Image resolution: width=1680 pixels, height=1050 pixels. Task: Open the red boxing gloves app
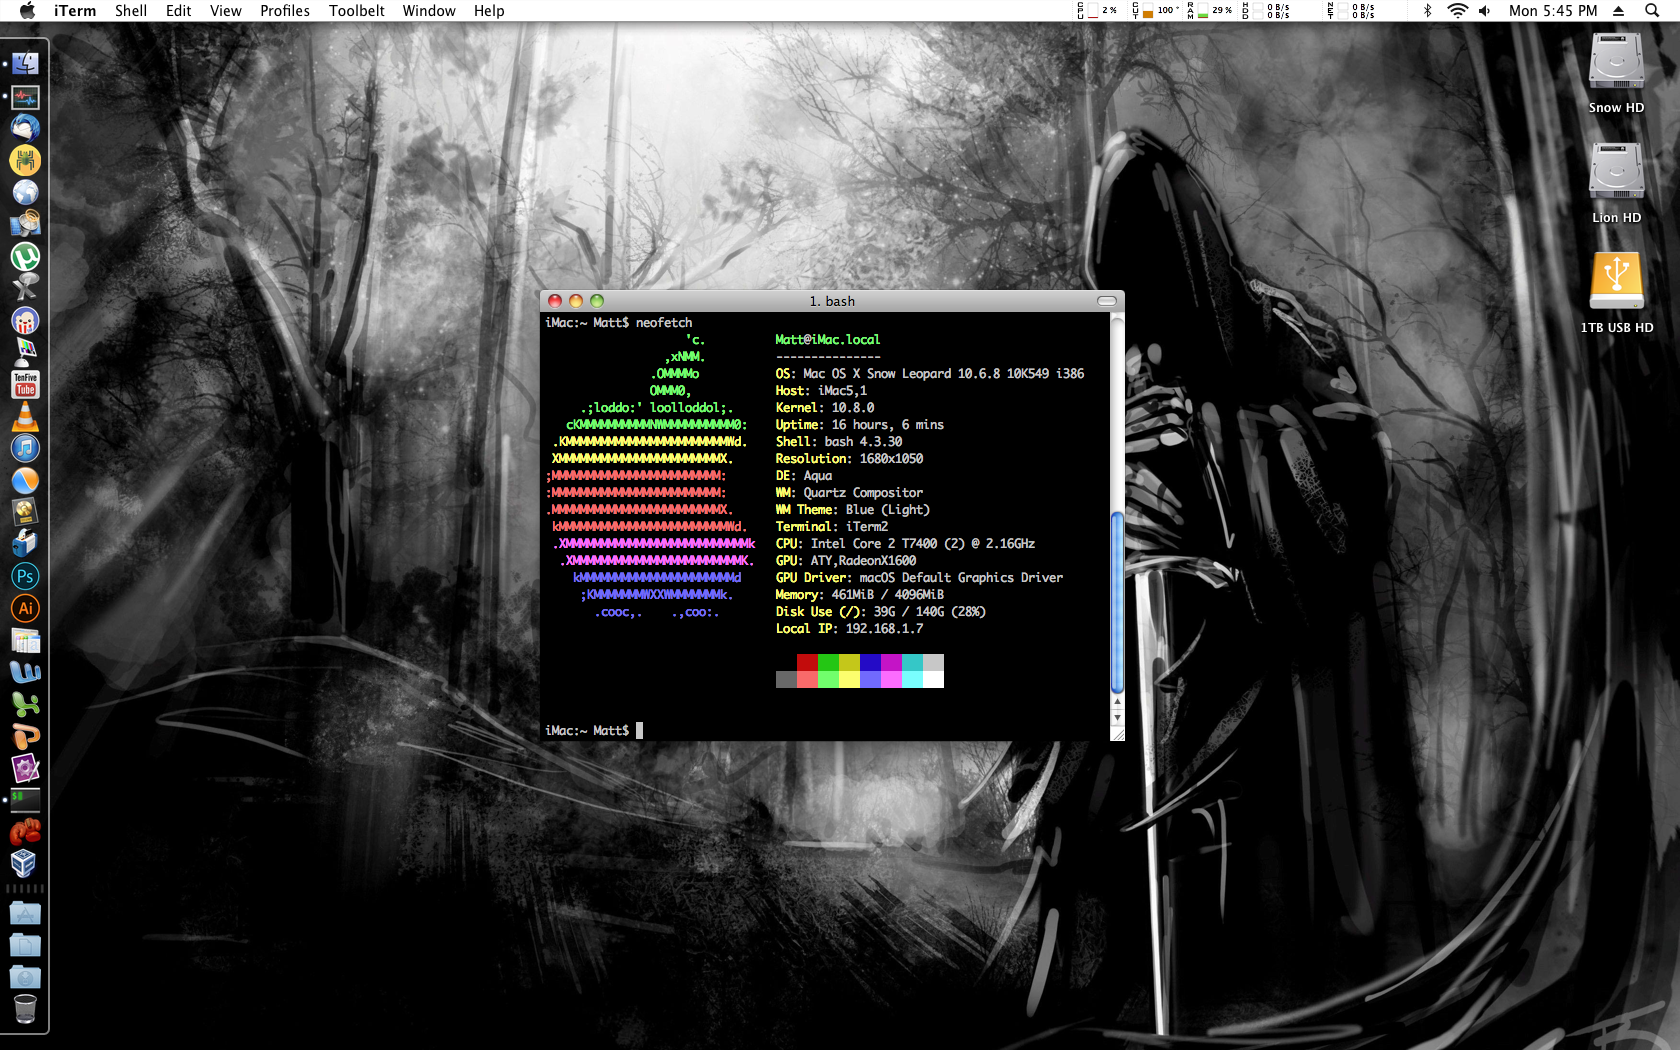pos(25,832)
